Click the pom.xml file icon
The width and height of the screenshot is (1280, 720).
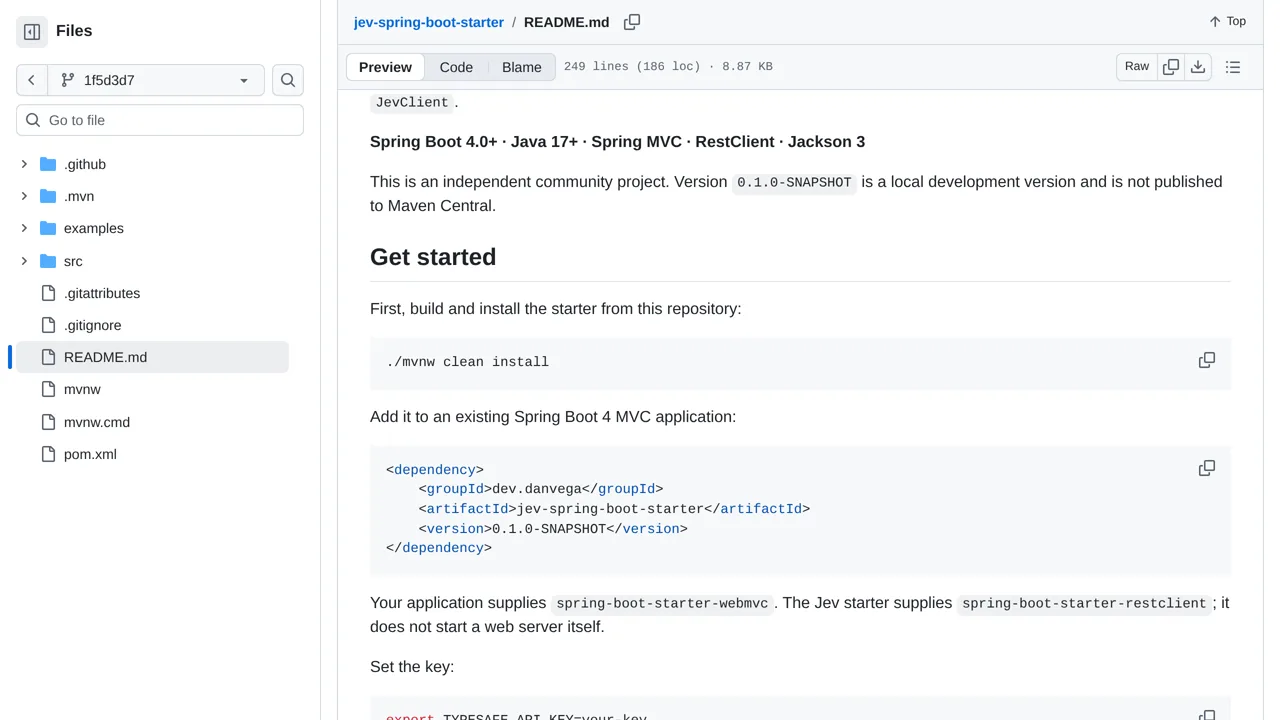(48, 454)
